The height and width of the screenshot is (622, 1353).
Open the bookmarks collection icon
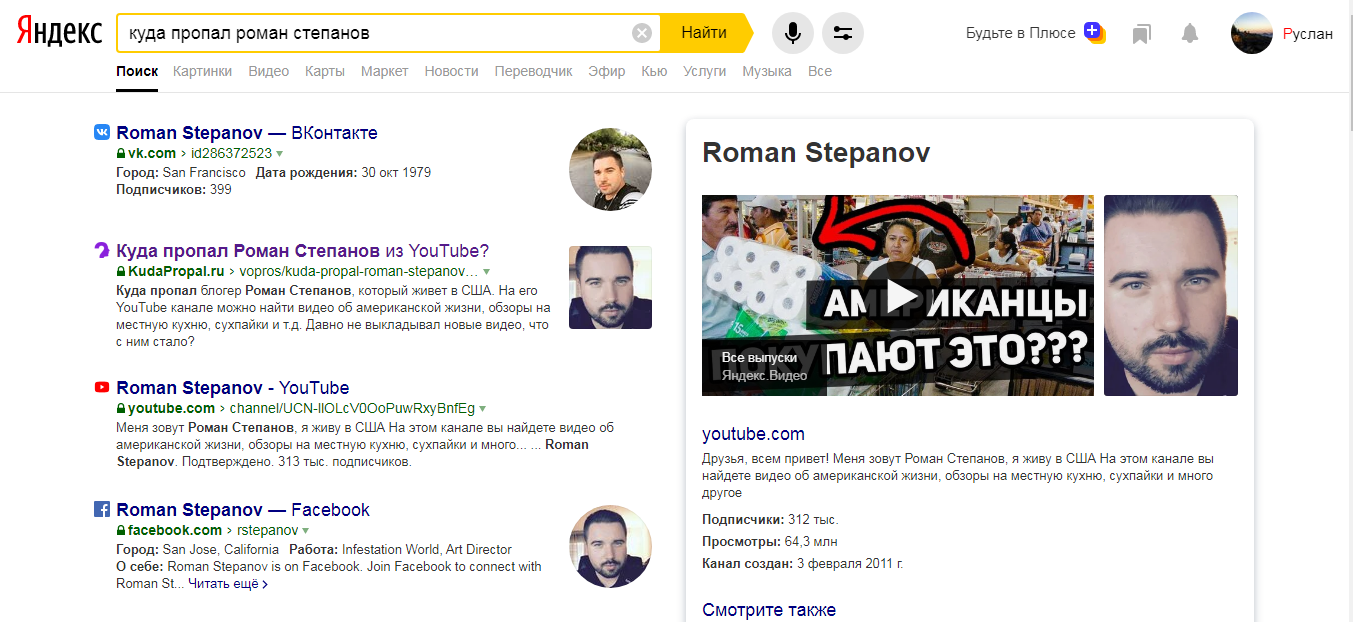(x=1141, y=34)
